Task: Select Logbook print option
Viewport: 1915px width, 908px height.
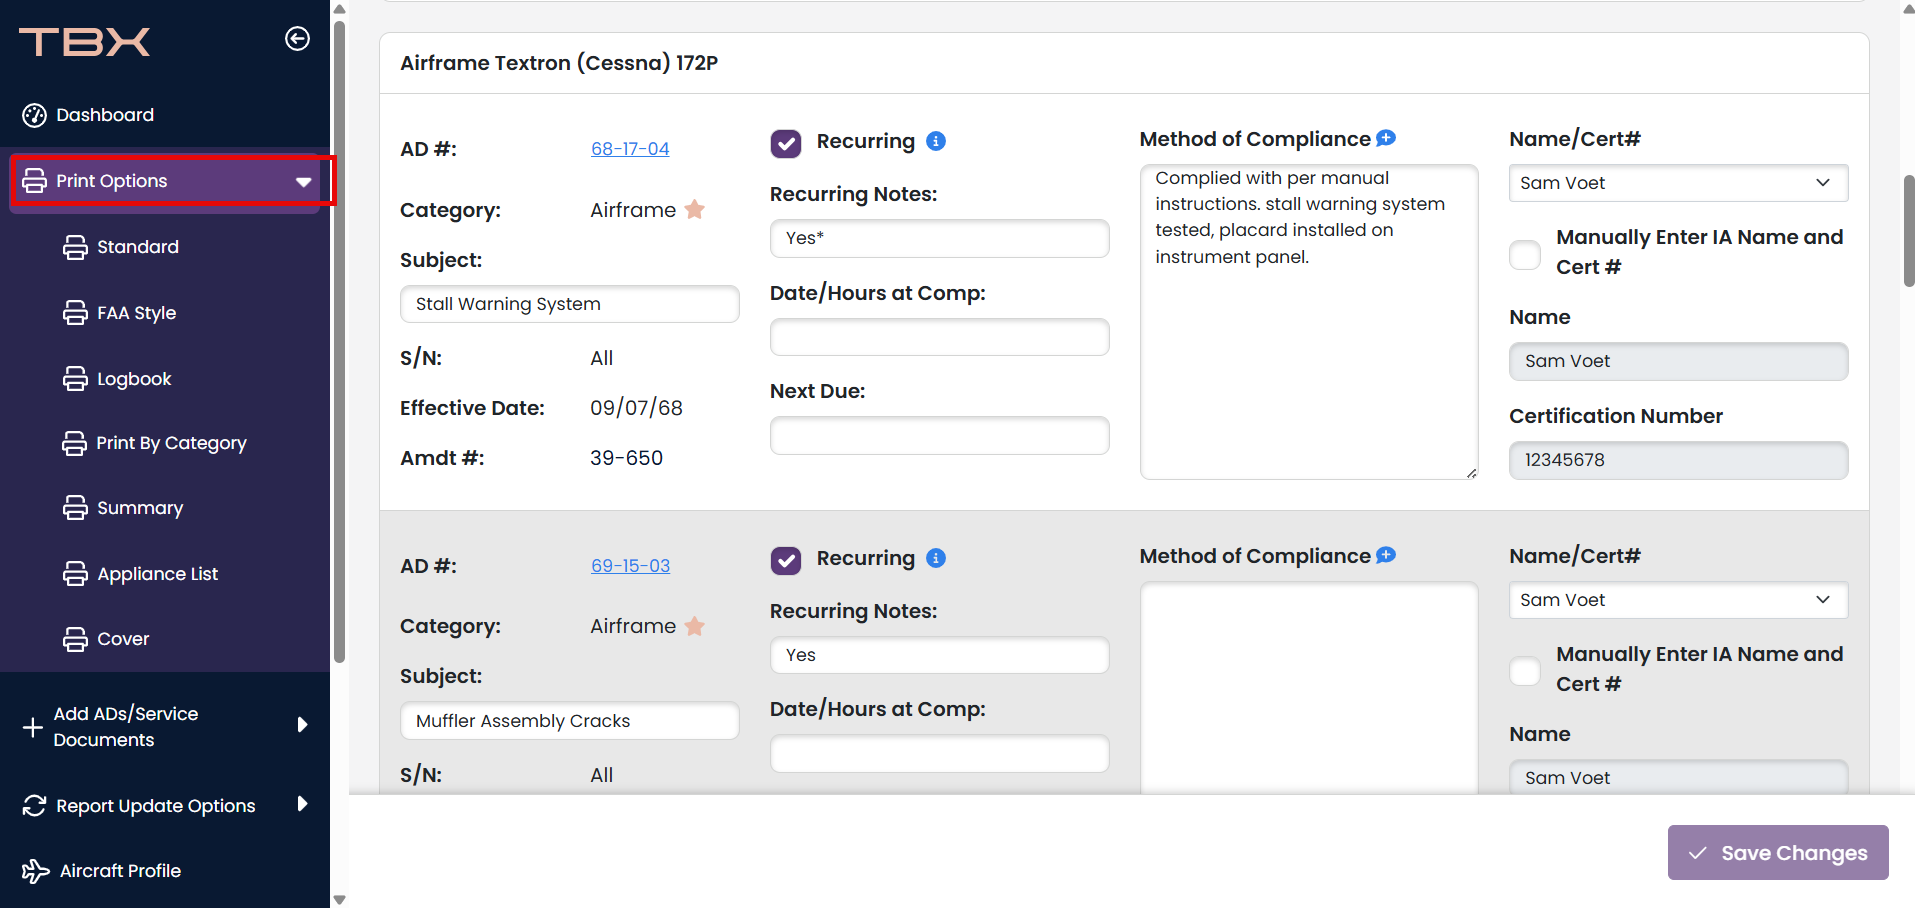Action: 134,379
